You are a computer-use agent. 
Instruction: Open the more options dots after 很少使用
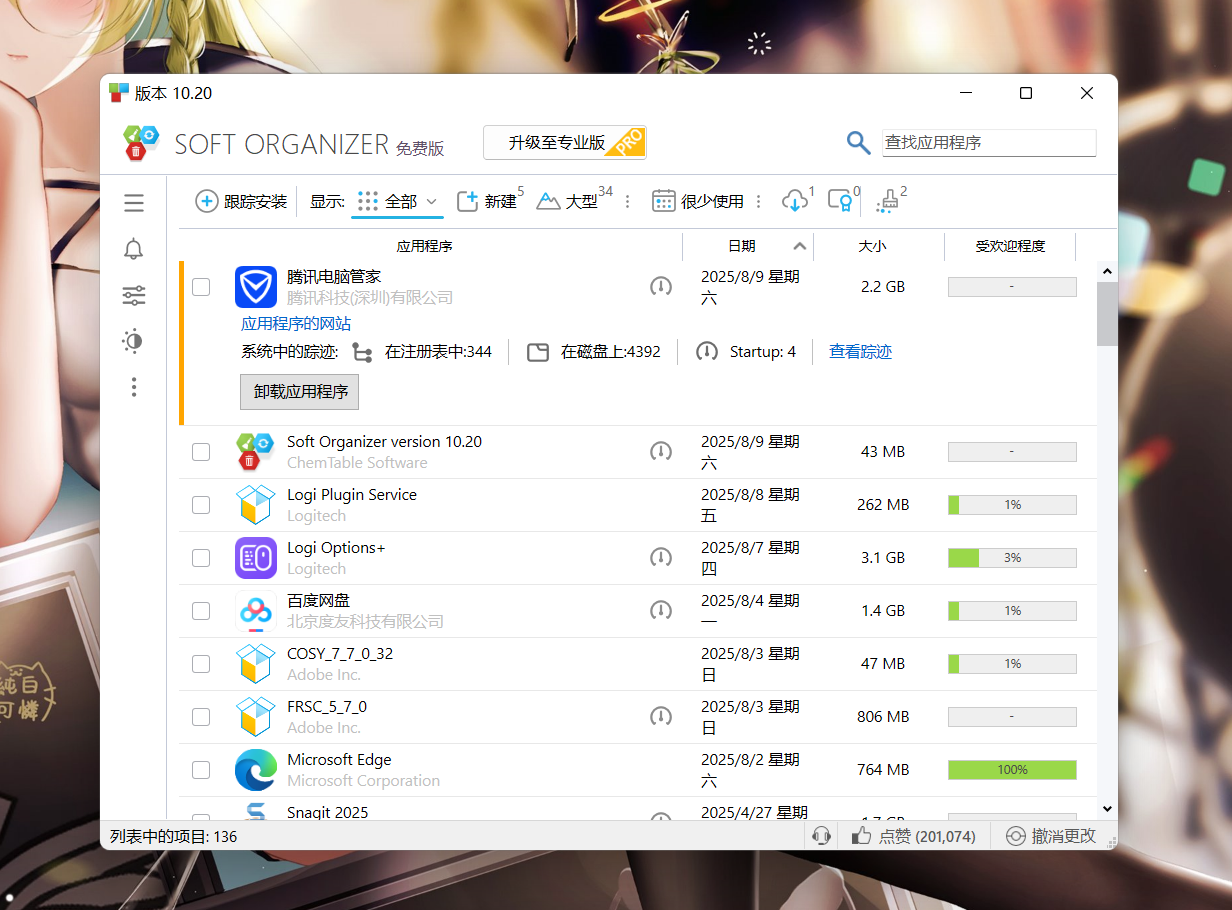[x=758, y=201]
